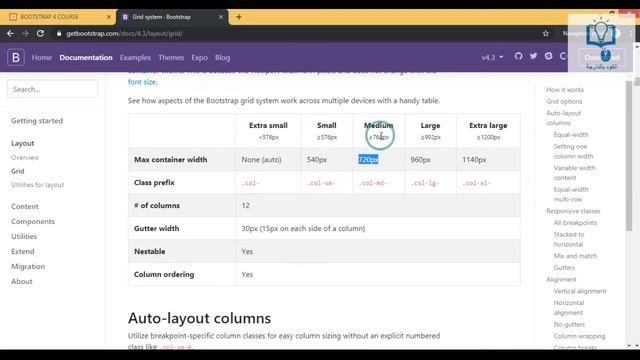This screenshot has height=360, width=640.
Task: Expand Utilities sidebar section
Action: coord(24,236)
